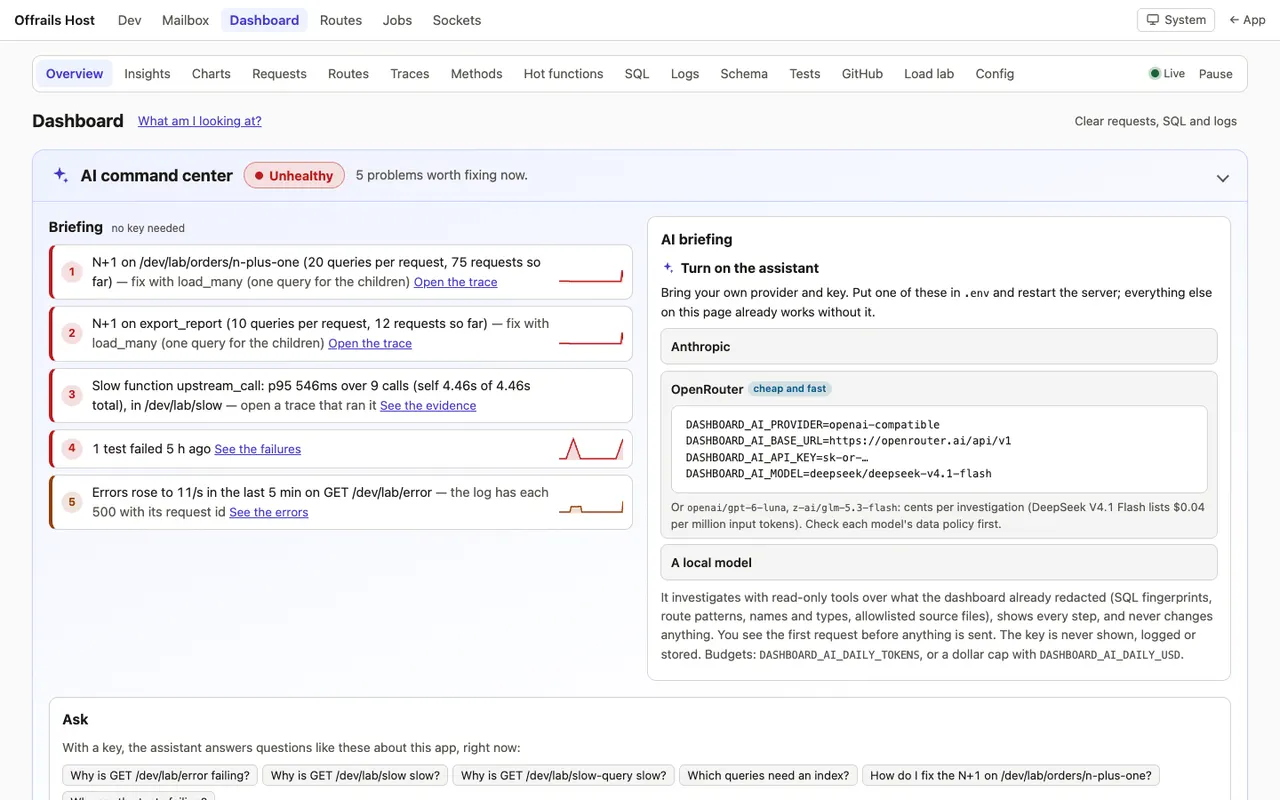Open the Traces tab
Screen dimensions: 1280x800
pyautogui.click(x=410, y=74)
